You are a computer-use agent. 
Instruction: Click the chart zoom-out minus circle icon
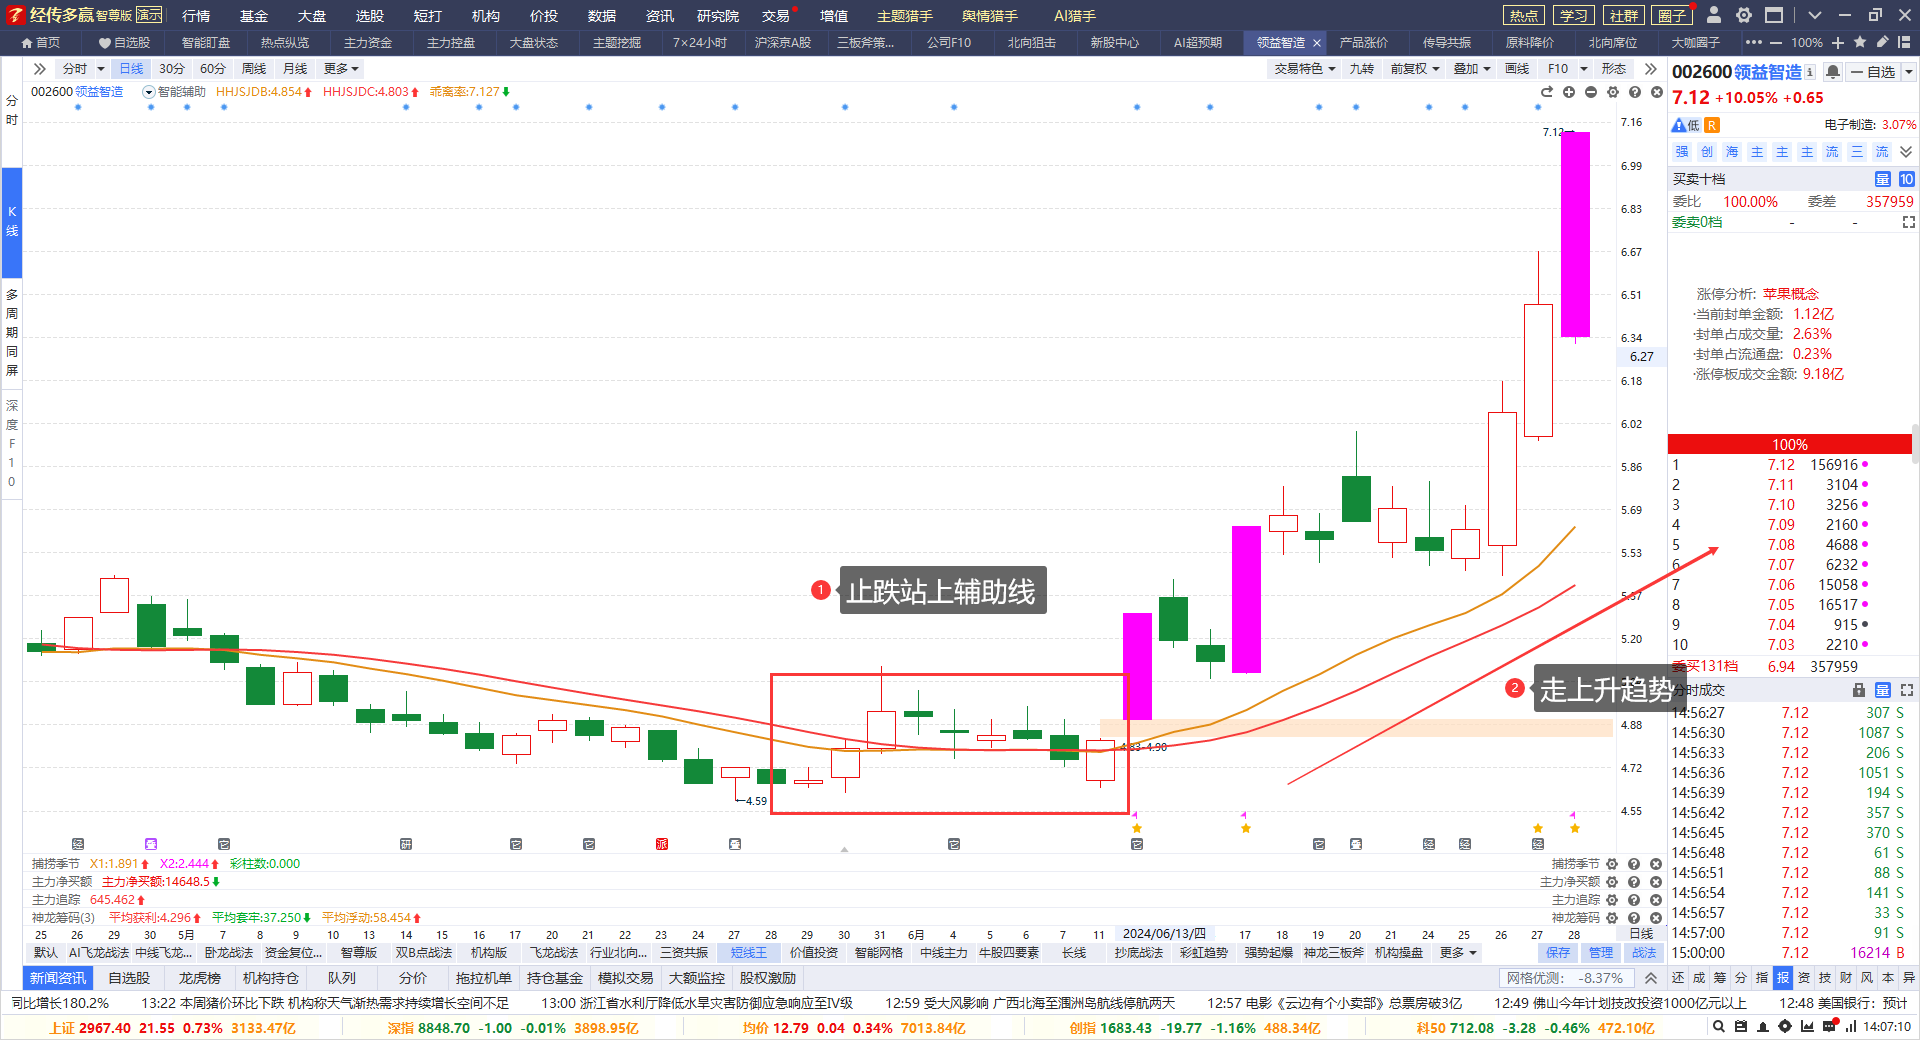(x=1591, y=92)
